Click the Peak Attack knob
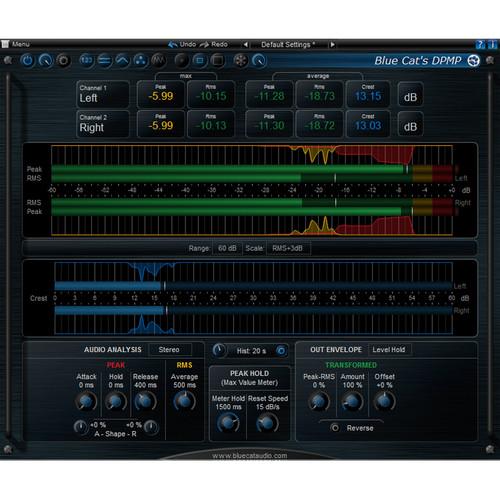The height and width of the screenshot is (500, 500). click(86, 401)
